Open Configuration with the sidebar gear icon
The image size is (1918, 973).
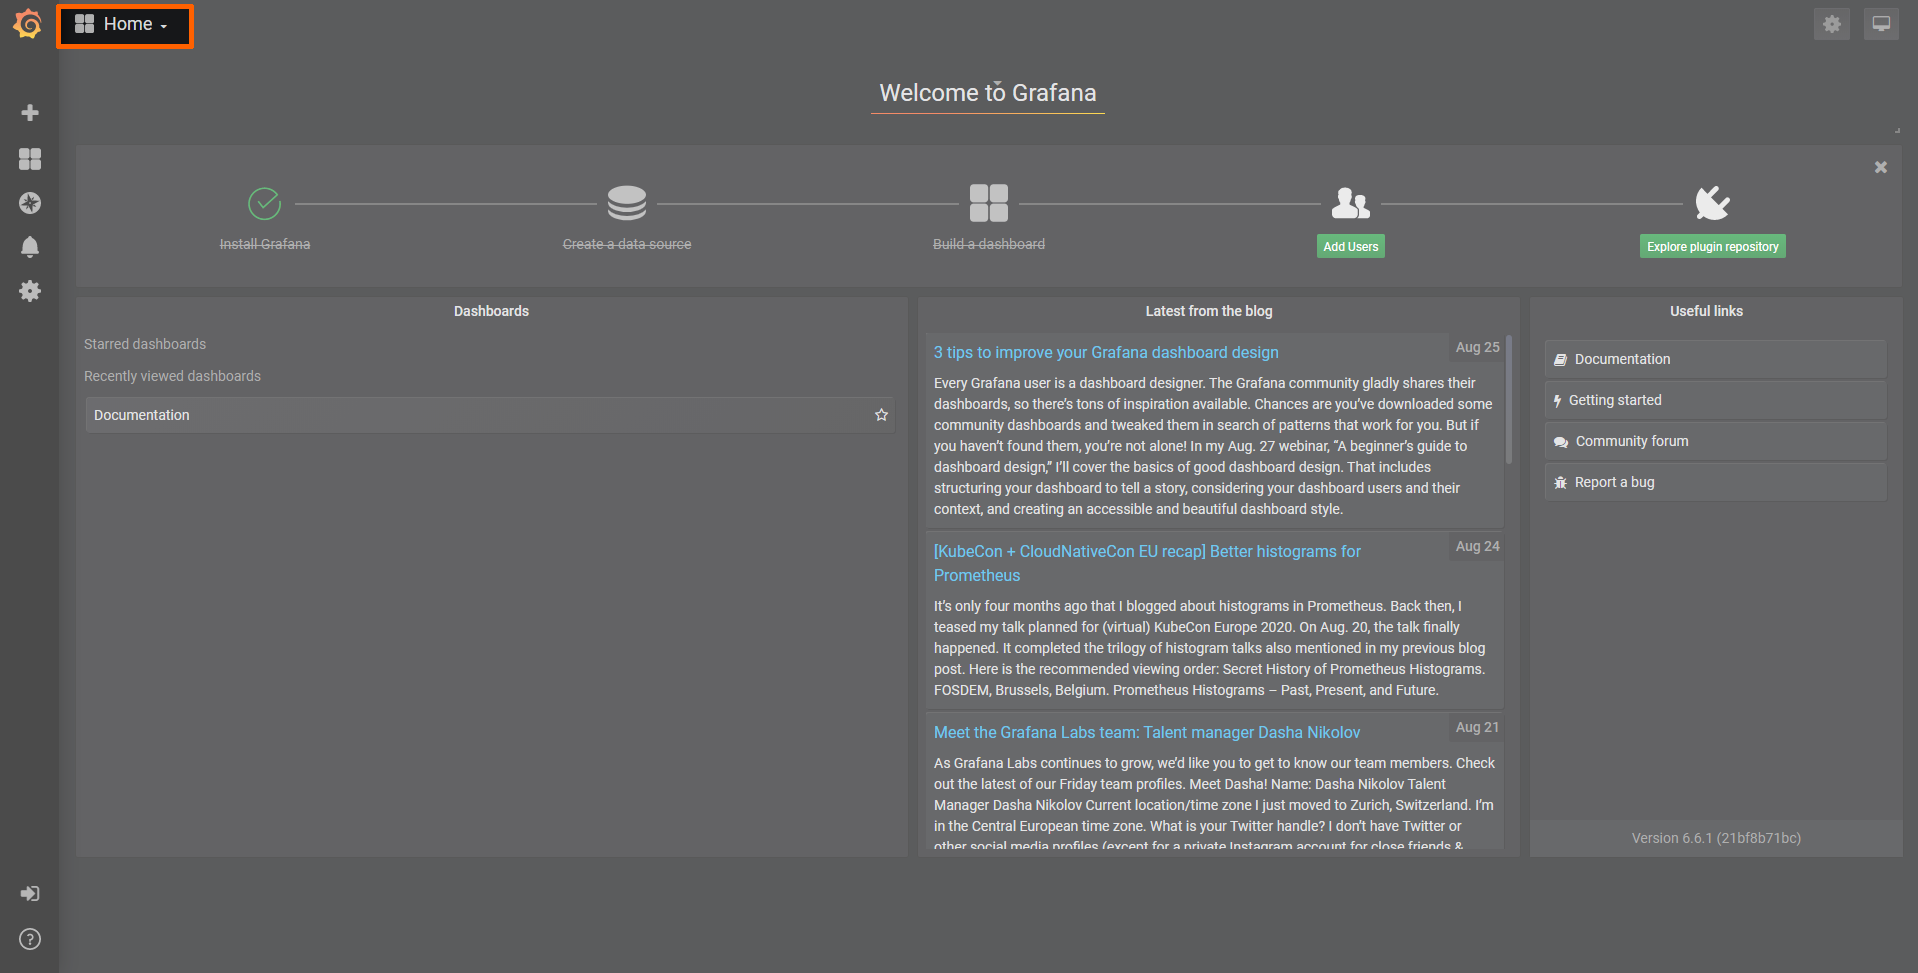[x=30, y=291]
